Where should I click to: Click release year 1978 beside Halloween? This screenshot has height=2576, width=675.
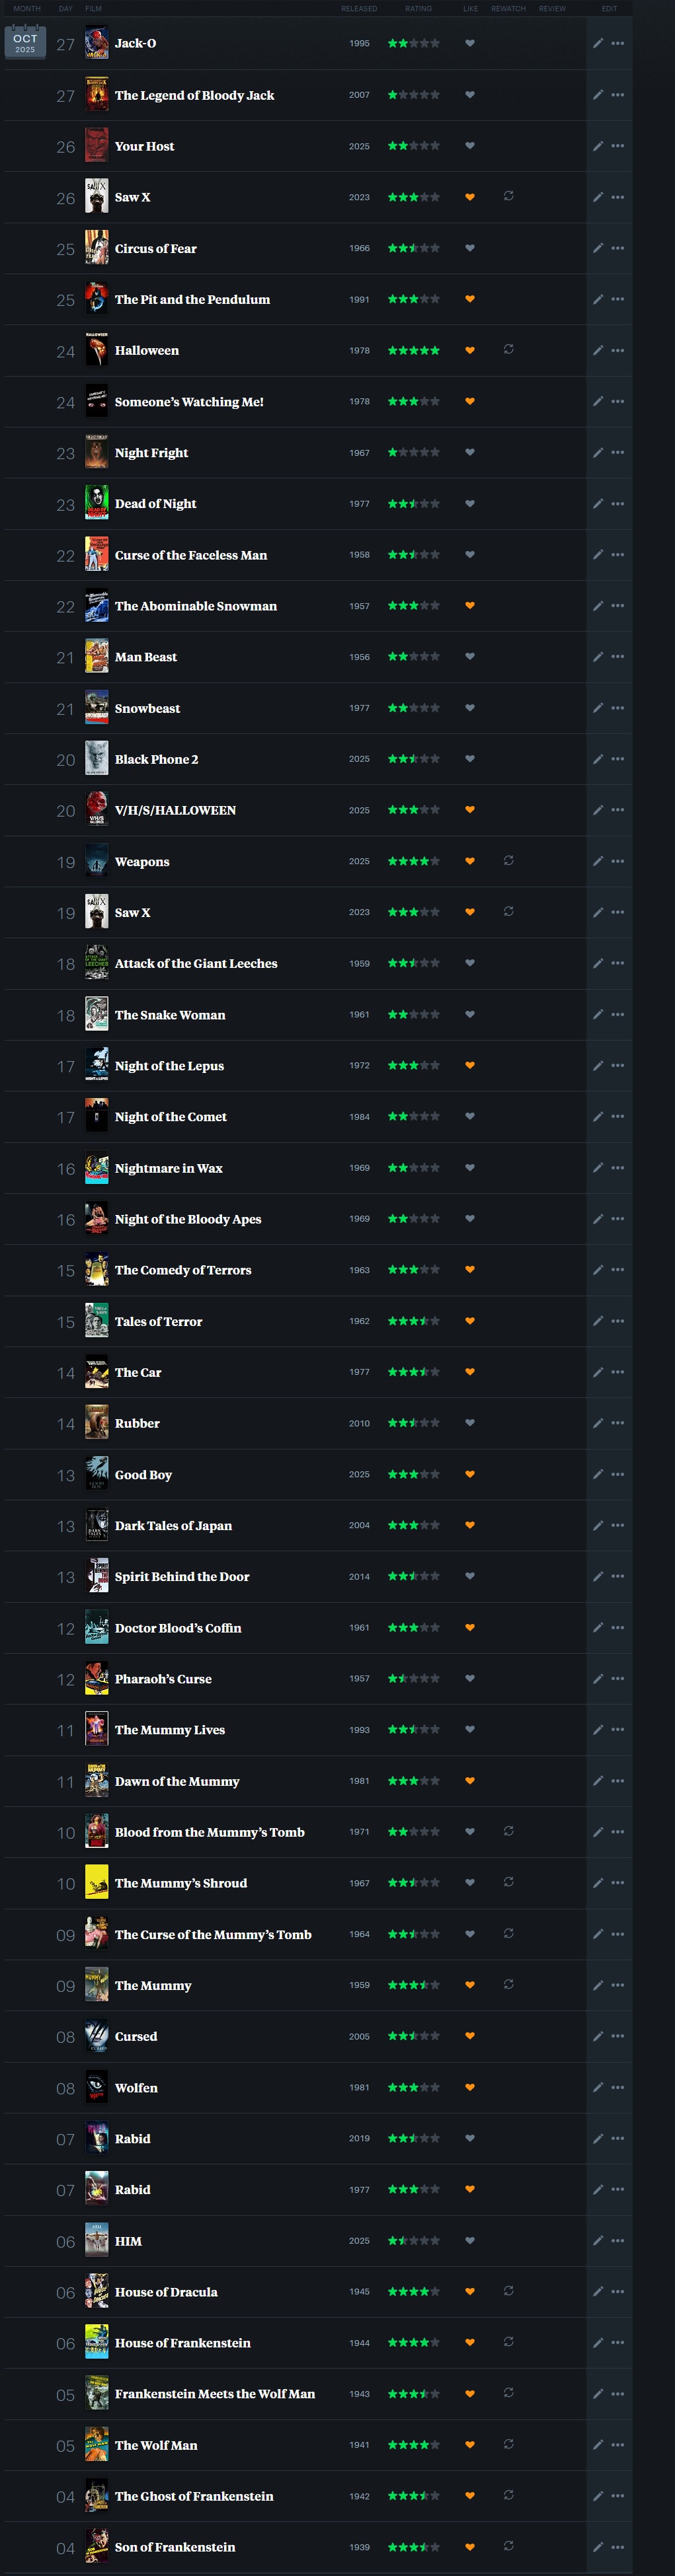(x=359, y=351)
